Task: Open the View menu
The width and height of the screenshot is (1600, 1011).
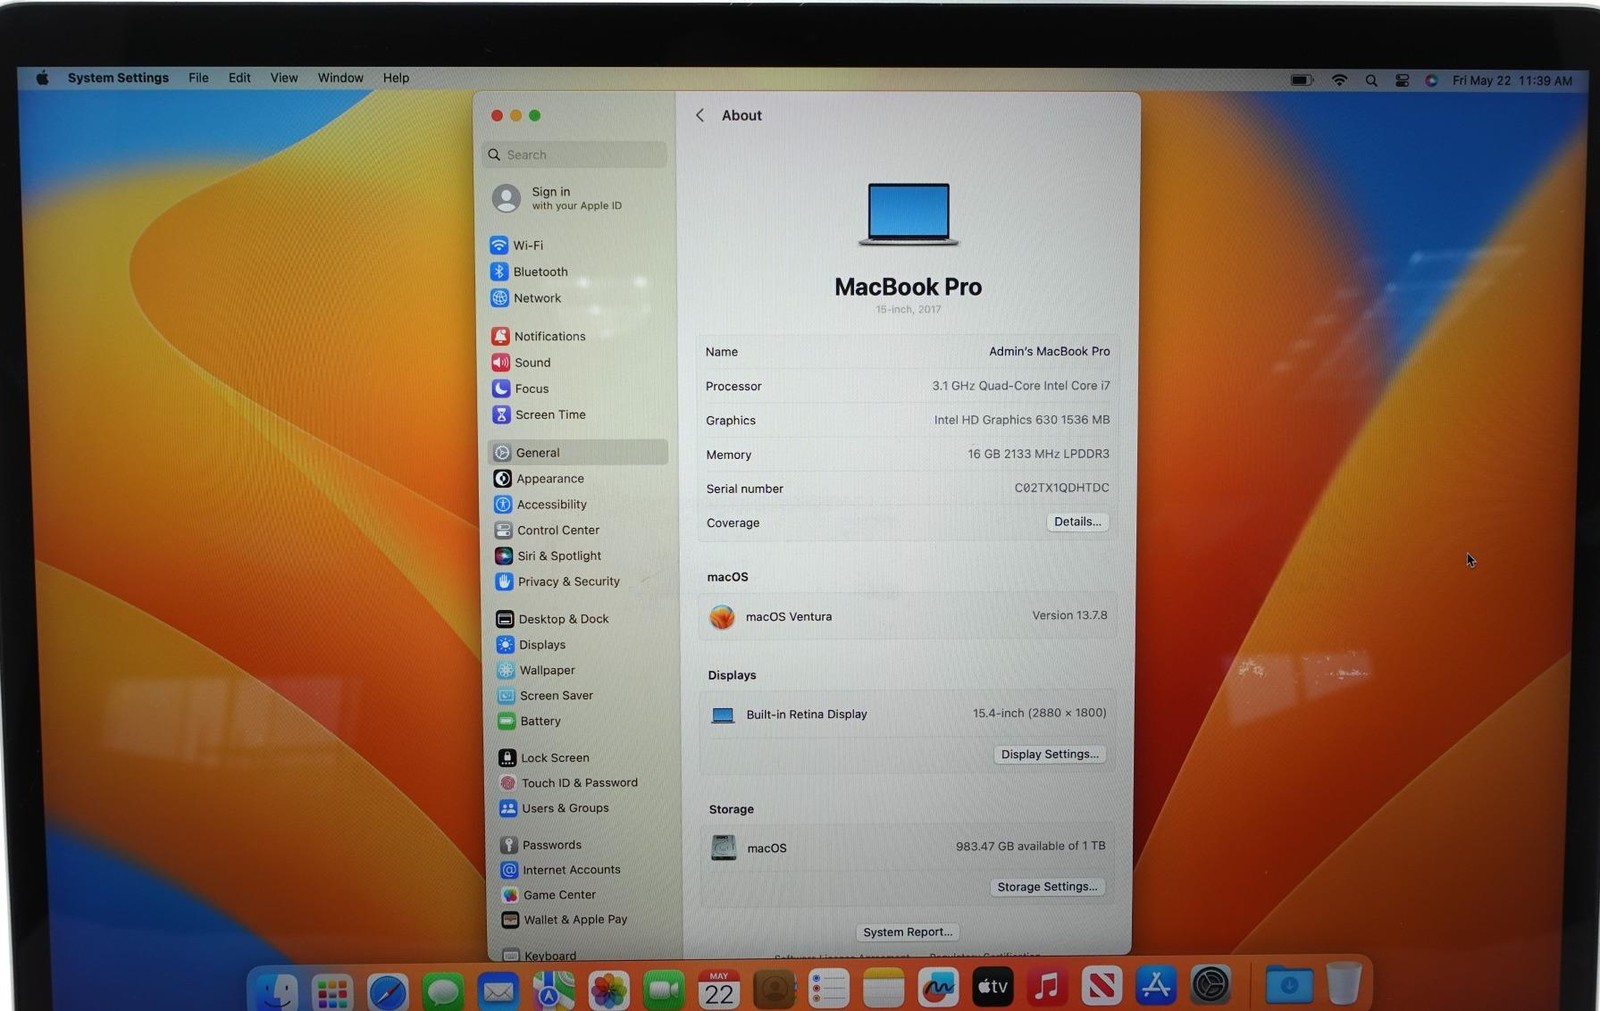Action: point(284,78)
